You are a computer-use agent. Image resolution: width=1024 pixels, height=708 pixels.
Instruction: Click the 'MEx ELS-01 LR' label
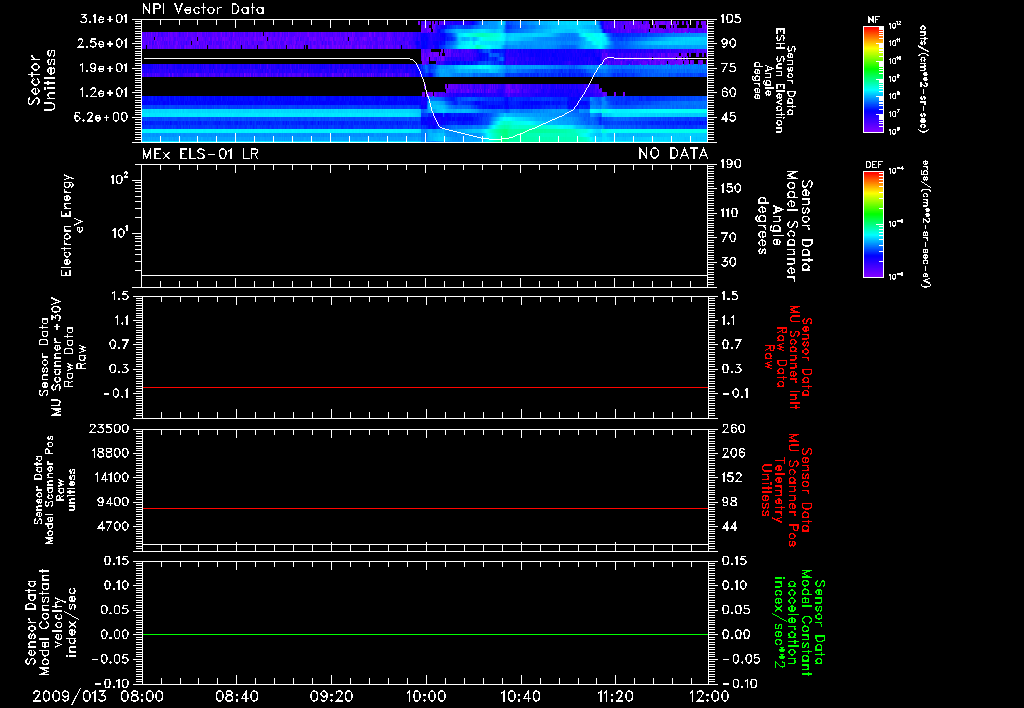[200, 154]
